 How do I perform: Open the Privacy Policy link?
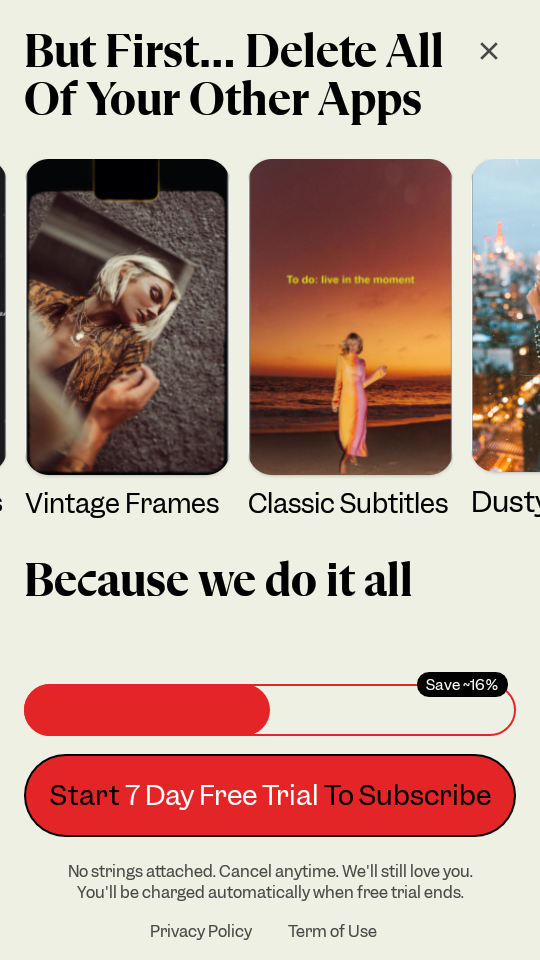[201, 931]
